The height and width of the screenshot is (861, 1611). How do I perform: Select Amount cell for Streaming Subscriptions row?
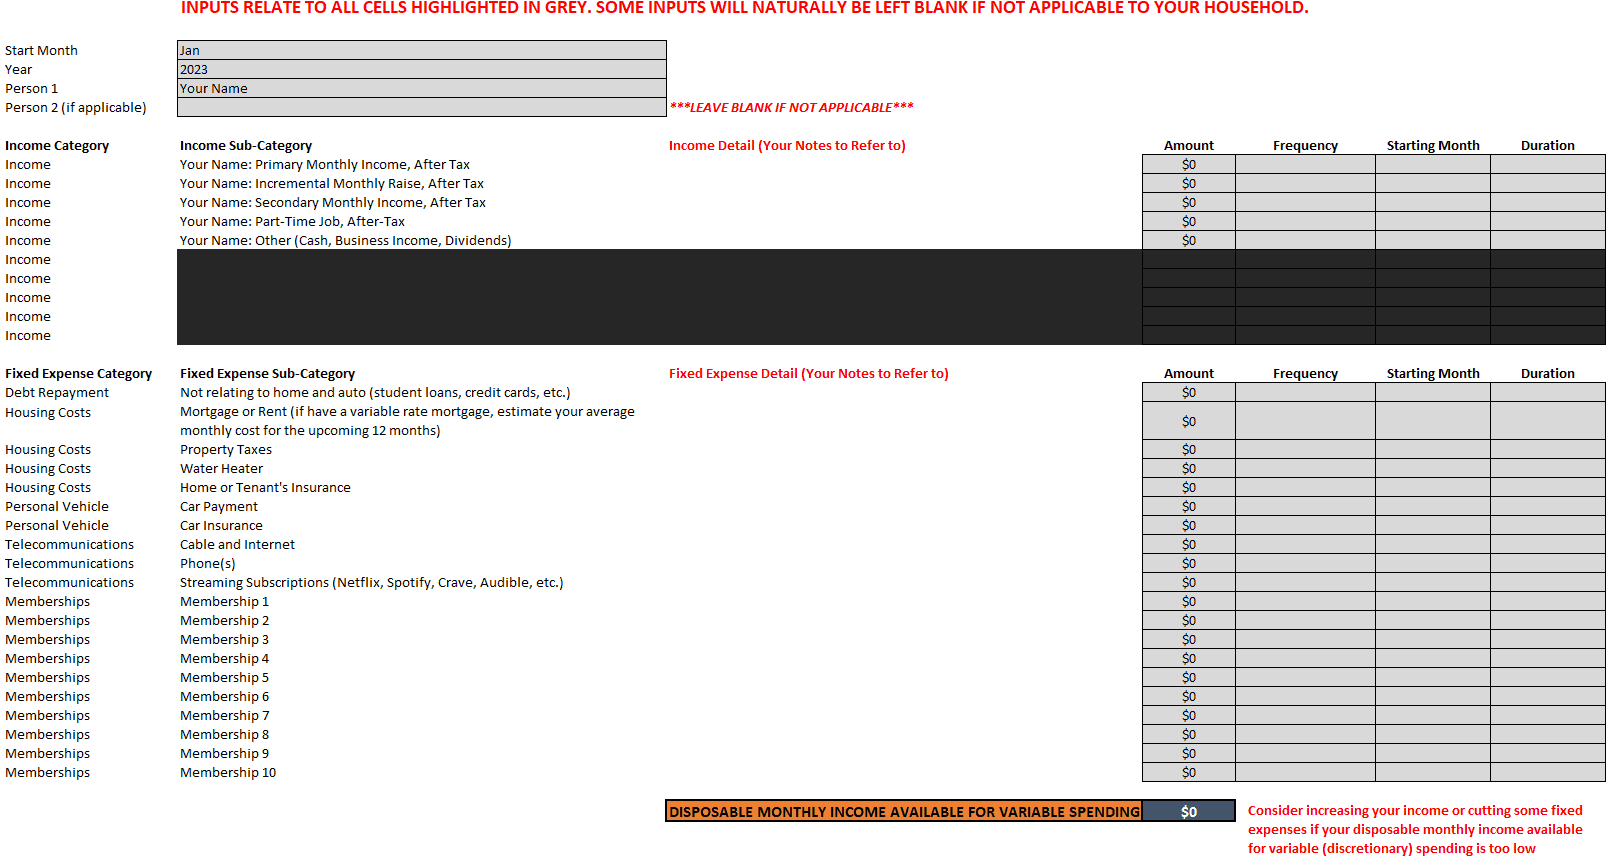coord(1188,582)
